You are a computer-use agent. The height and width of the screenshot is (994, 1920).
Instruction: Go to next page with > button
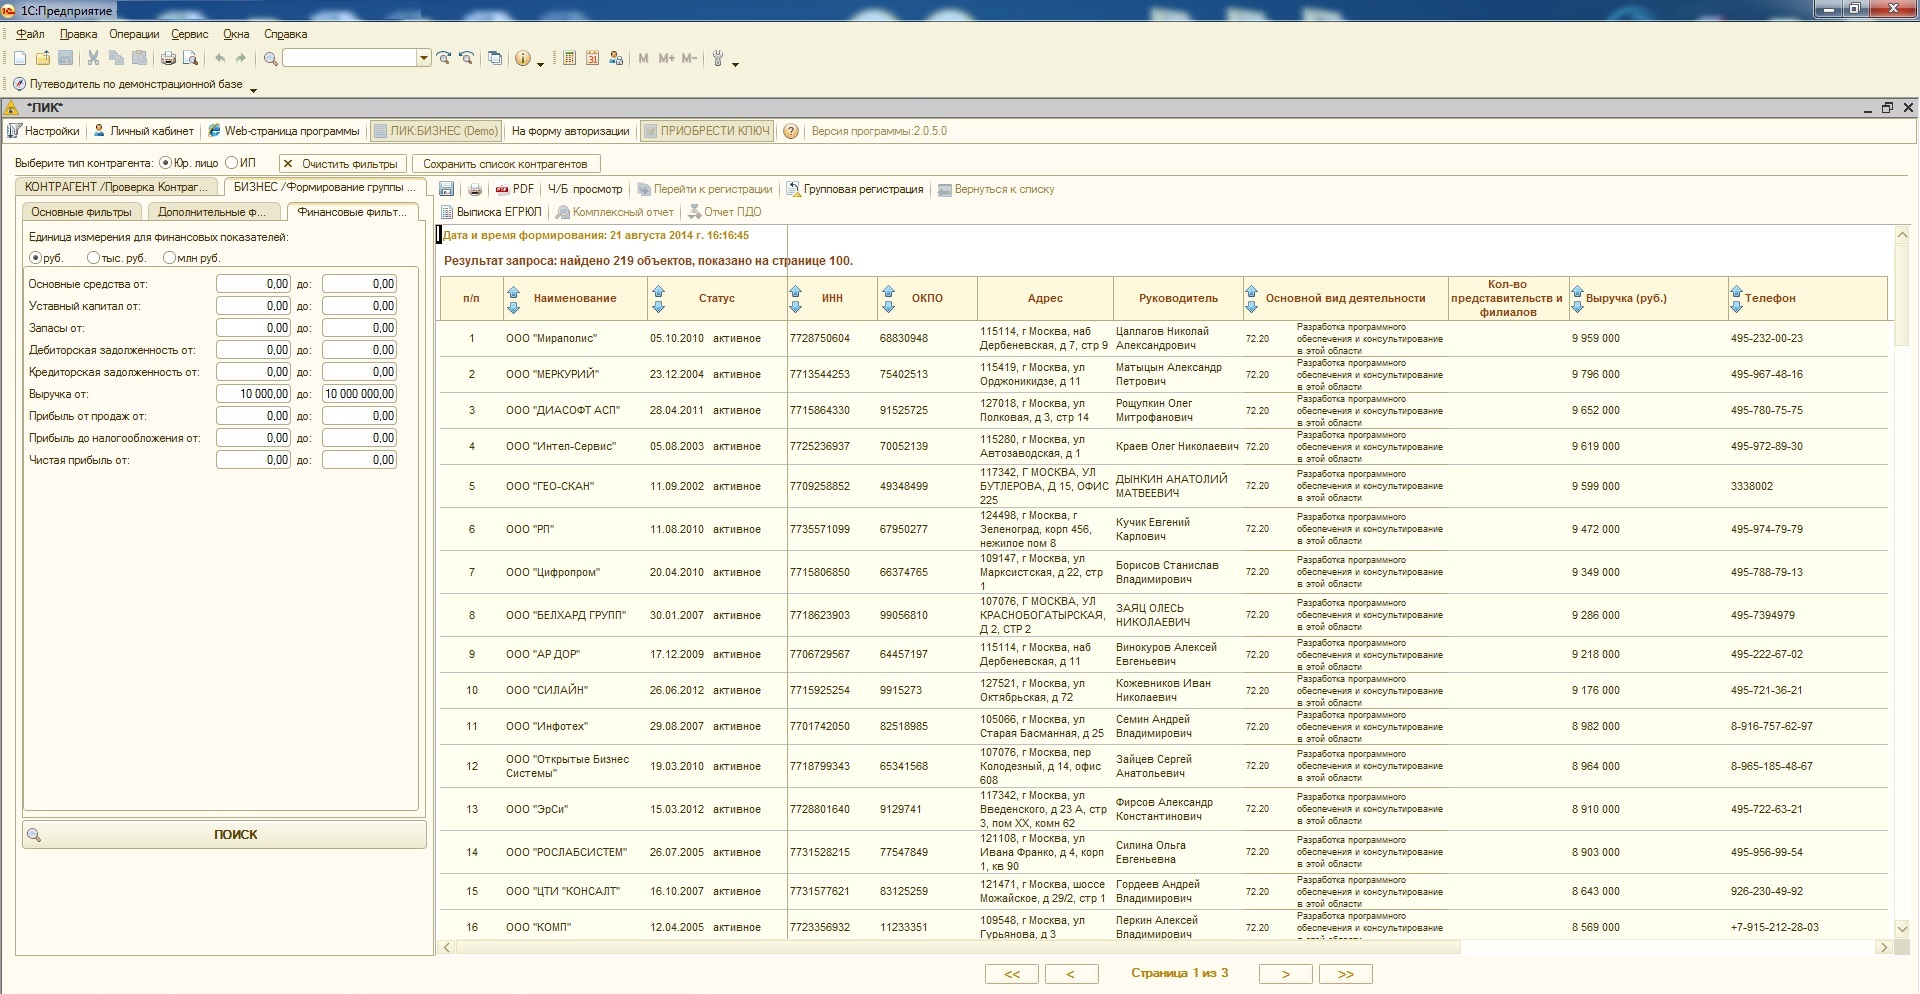coord(1286,974)
